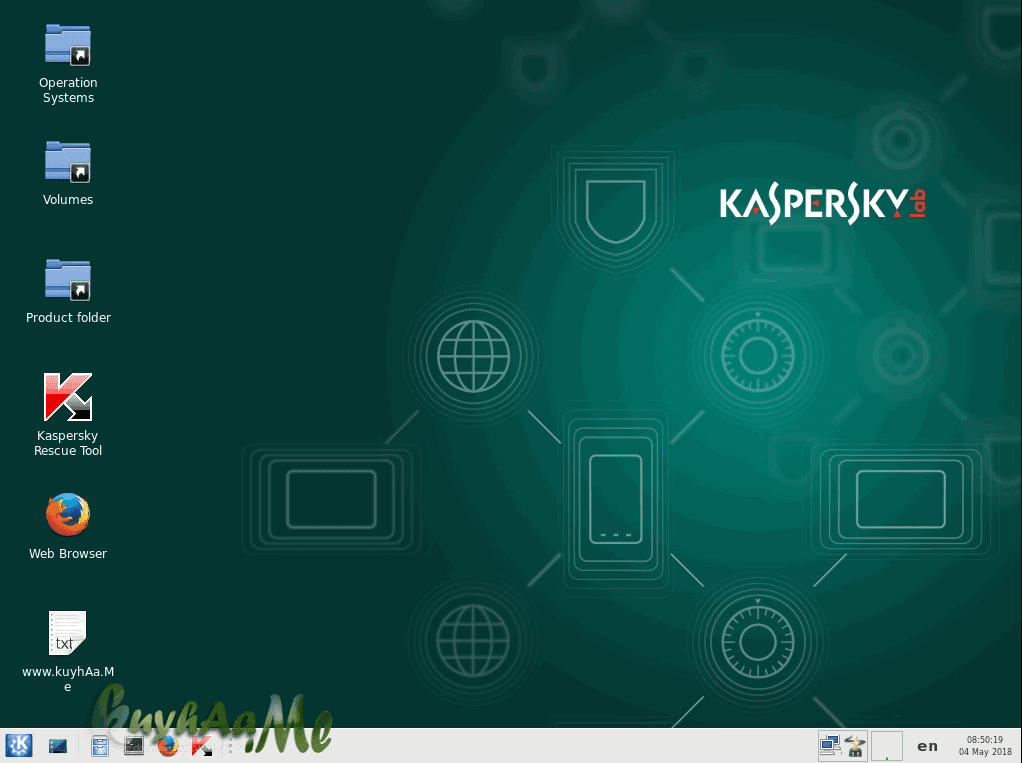
Task: Click the 'Web Browser' desktop label
Action: pos(68,553)
